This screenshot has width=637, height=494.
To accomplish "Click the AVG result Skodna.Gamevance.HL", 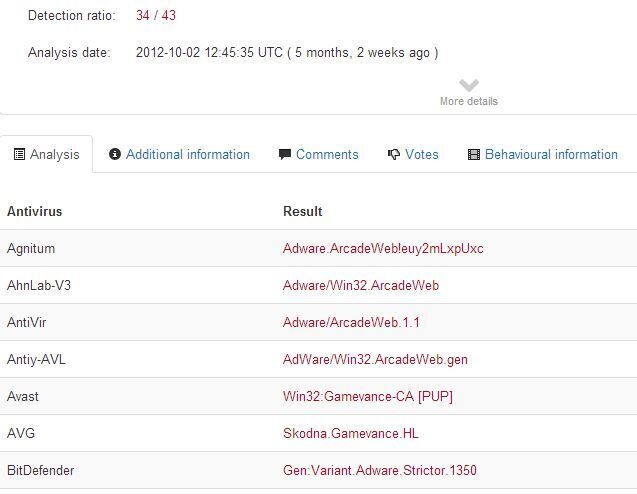I will coord(348,433).
